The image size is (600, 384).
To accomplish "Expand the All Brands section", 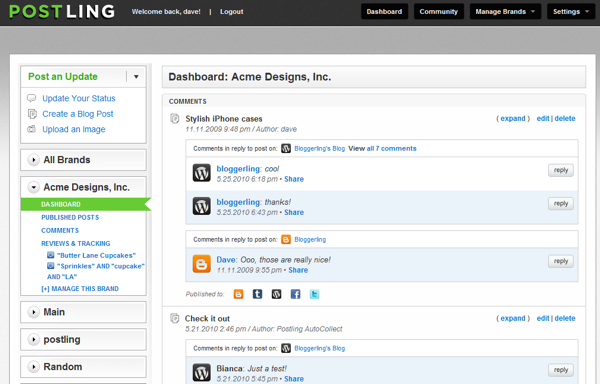I will [34, 159].
